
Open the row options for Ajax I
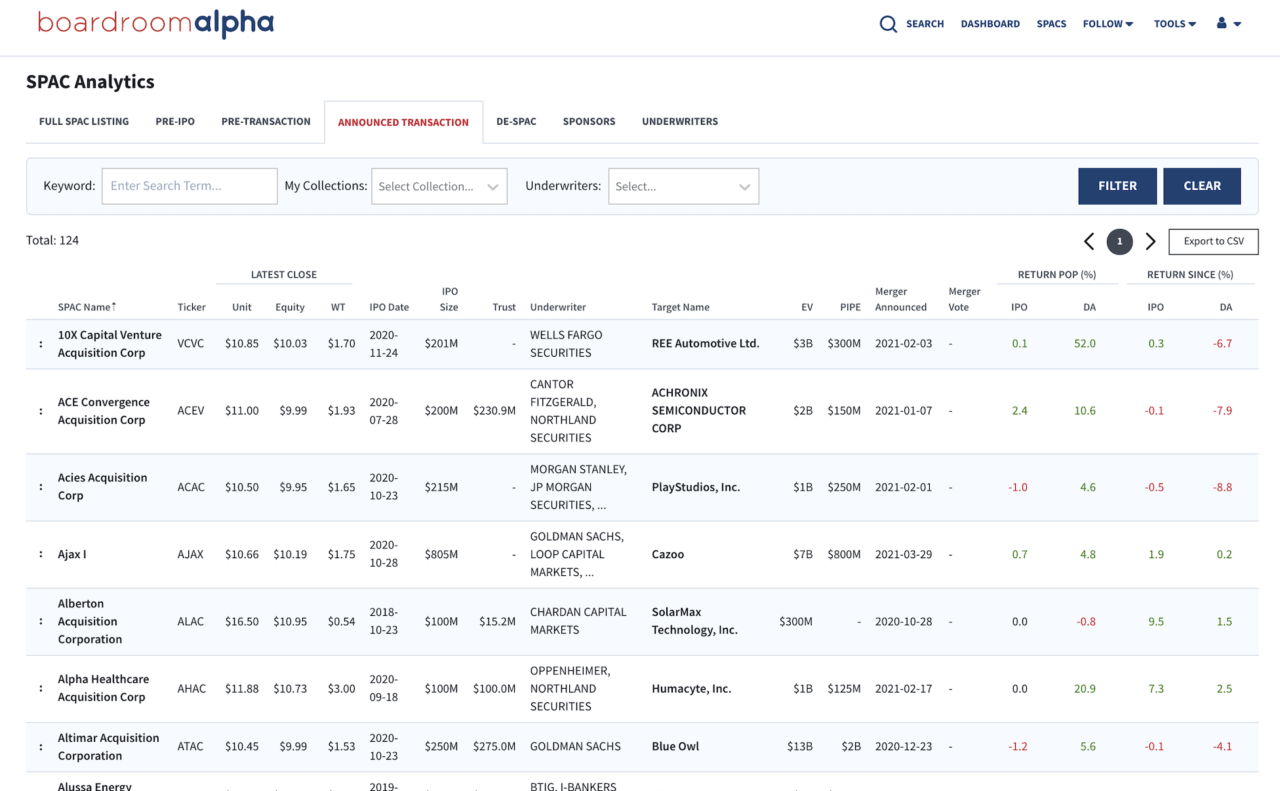[x=40, y=554]
